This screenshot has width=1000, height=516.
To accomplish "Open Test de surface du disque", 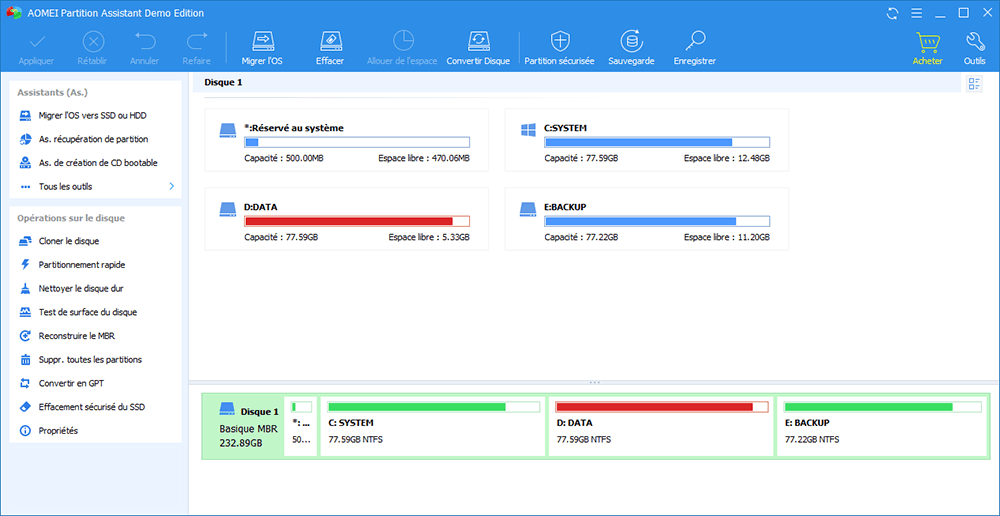I will 88,312.
